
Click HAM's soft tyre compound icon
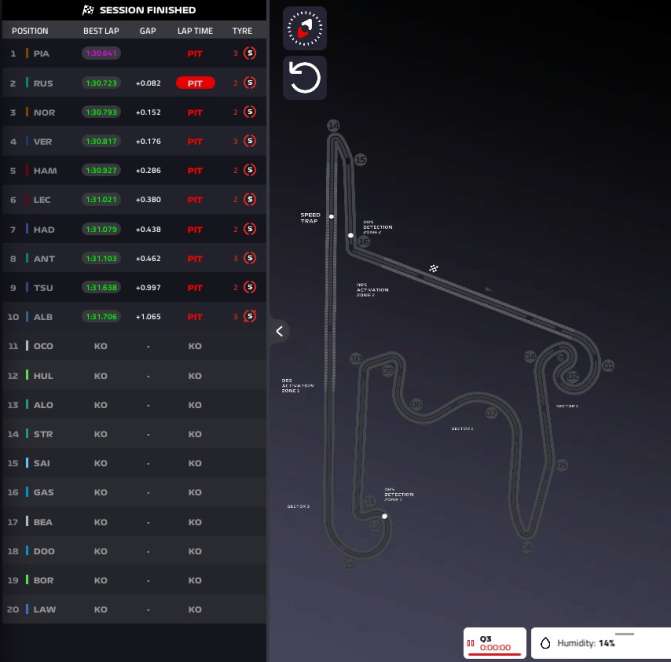tap(250, 170)
